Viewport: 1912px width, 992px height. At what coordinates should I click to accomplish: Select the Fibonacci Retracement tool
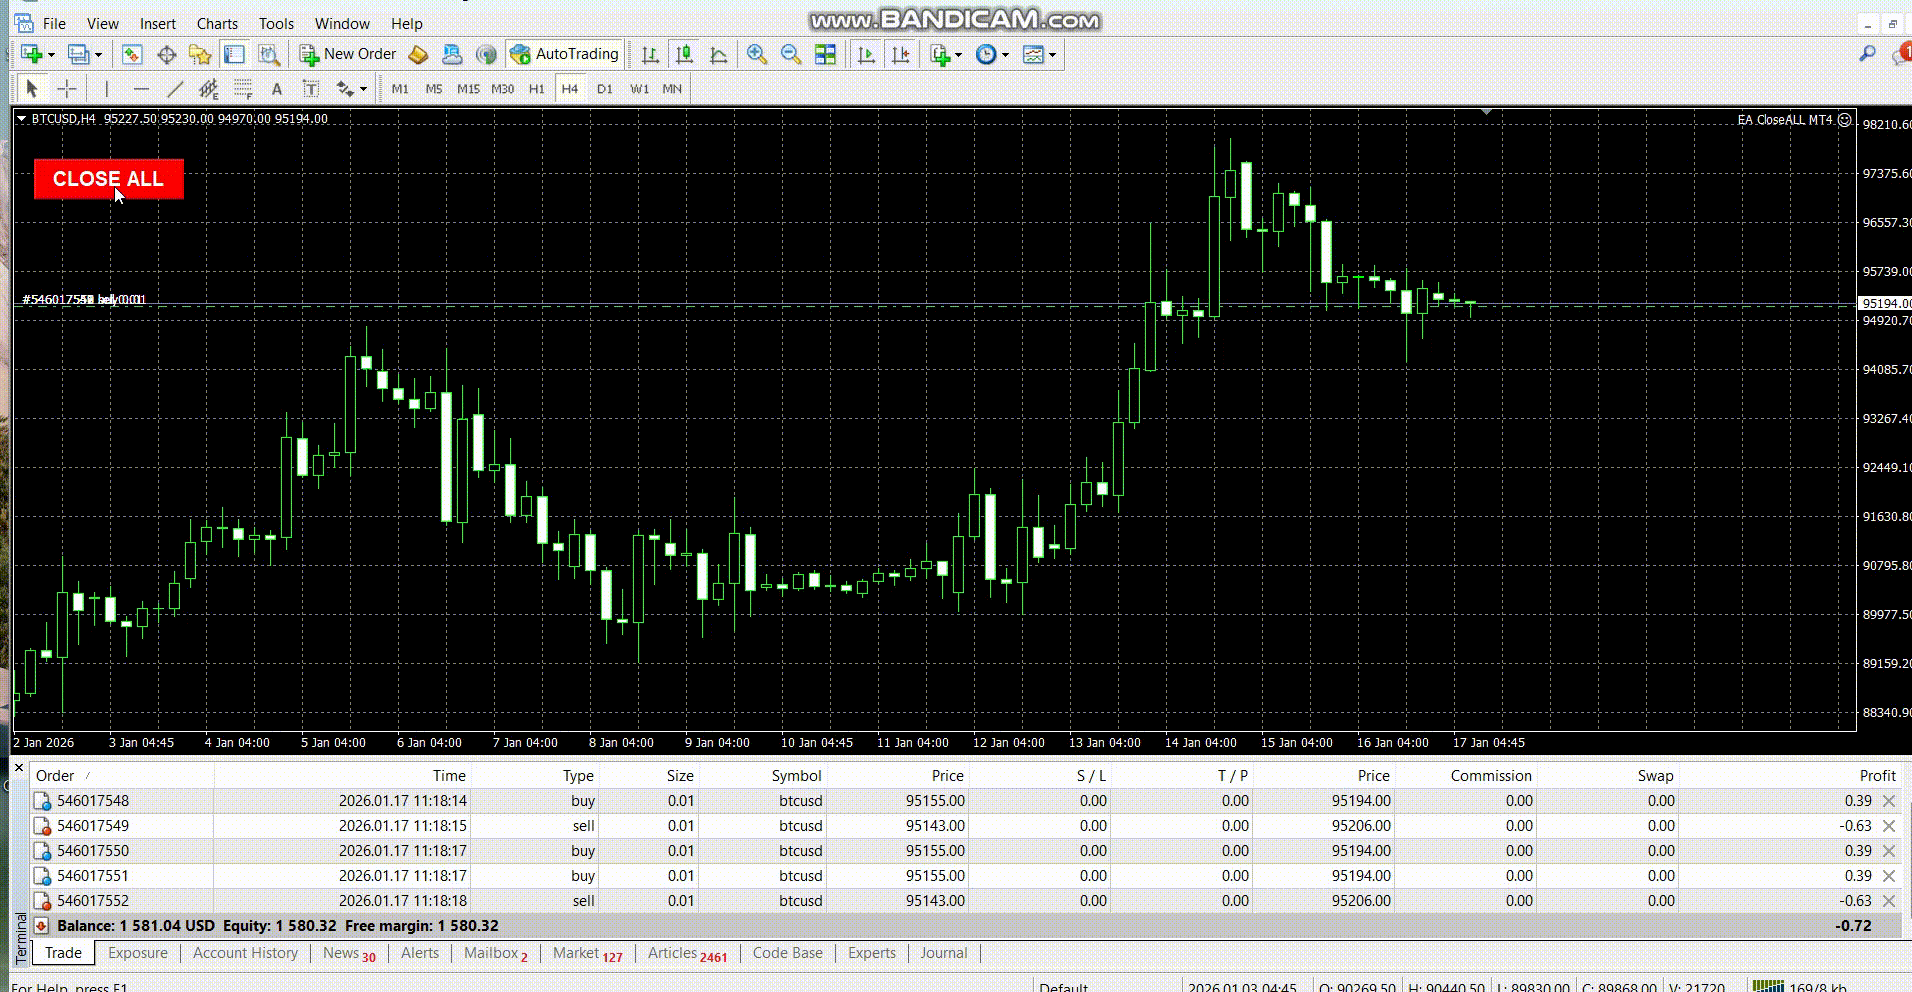tap(243, 89)
